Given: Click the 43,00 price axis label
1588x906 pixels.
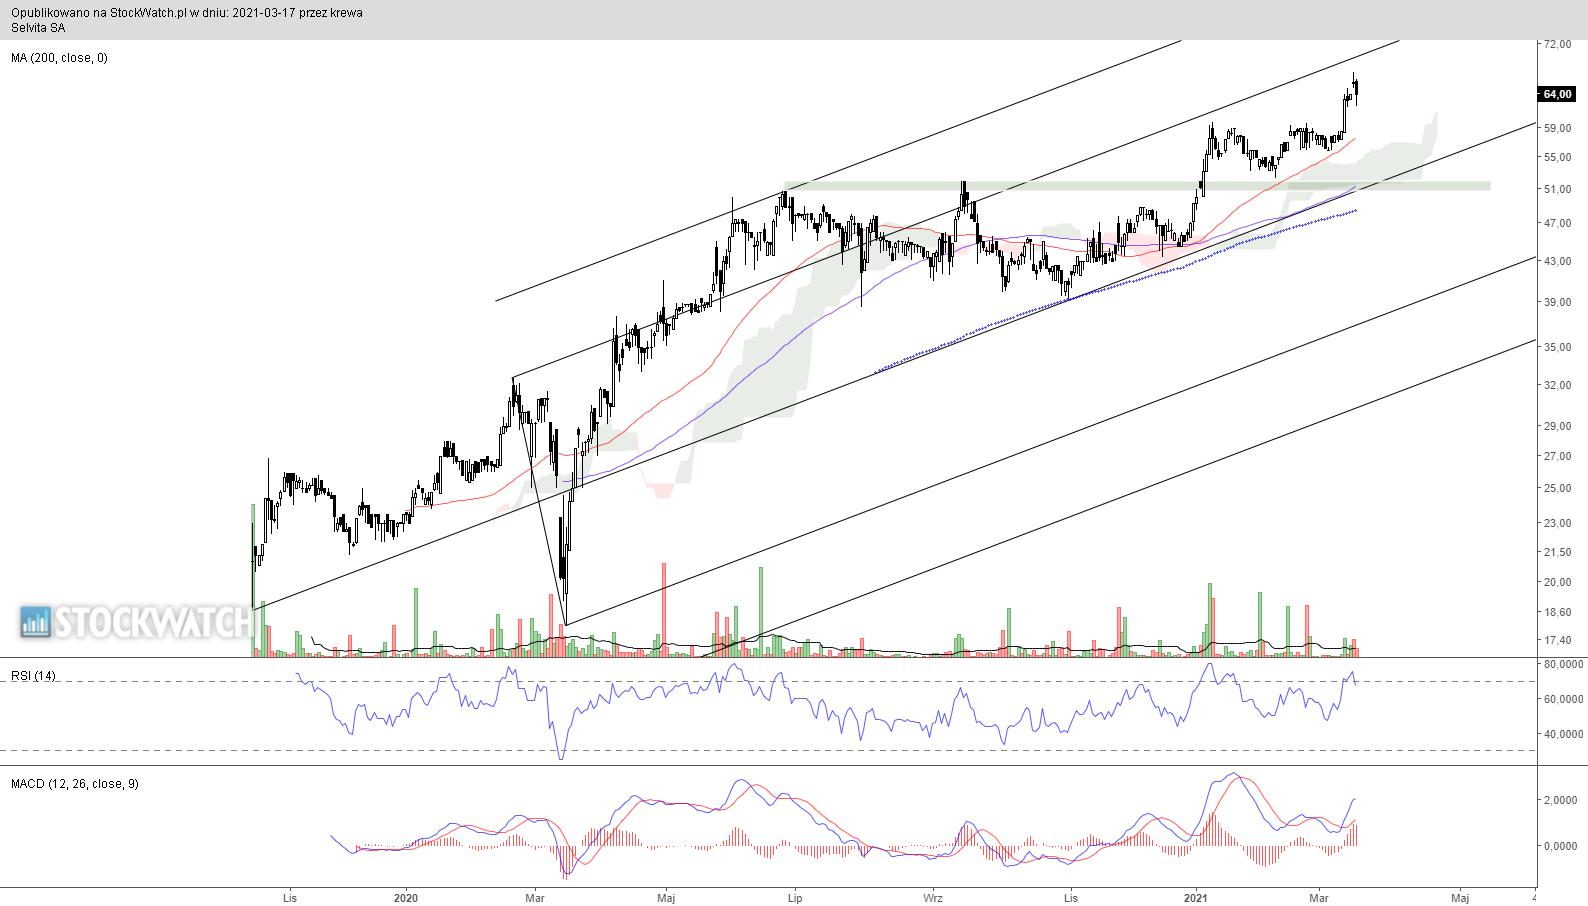Looking at the screenshot, I should pyautogui.click(x=1557, y=261).
